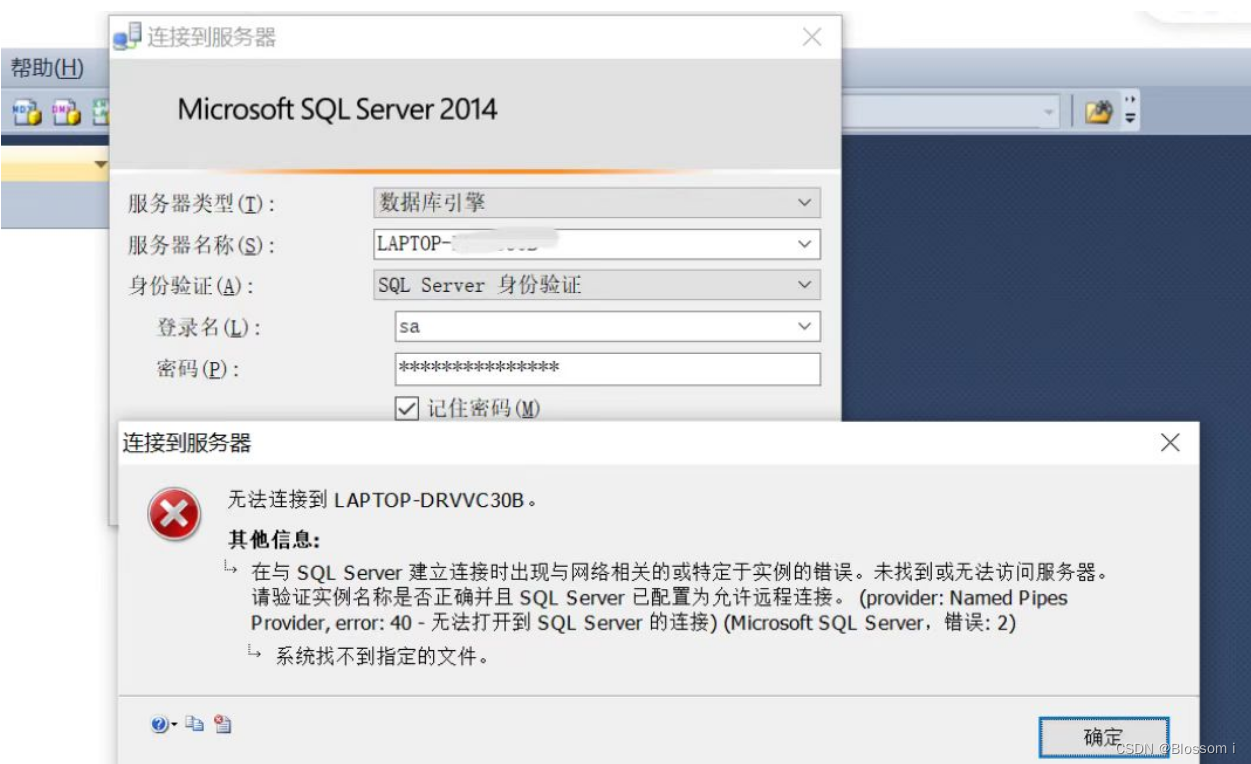Click the 无法连接到 LAPTOP-DRVVC30B message text
Viewport: 1251px width, 764px height.
pyautogui.click(x=383, y=500)
